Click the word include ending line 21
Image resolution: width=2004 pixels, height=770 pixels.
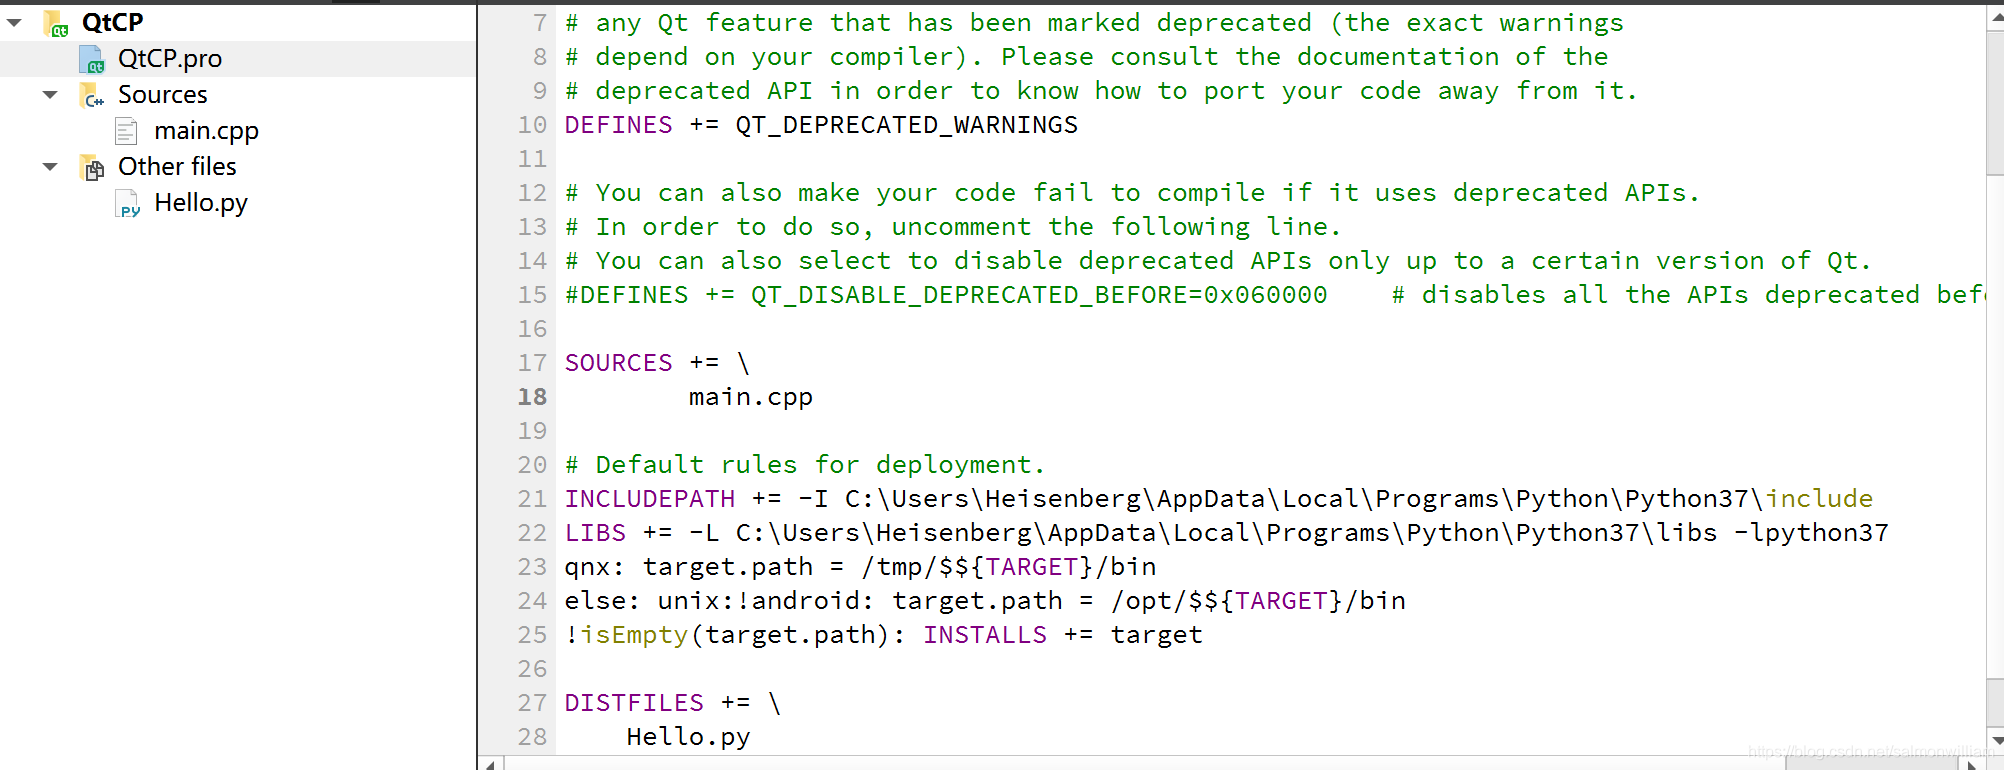pyautogui.click(x=1818, y=499)
